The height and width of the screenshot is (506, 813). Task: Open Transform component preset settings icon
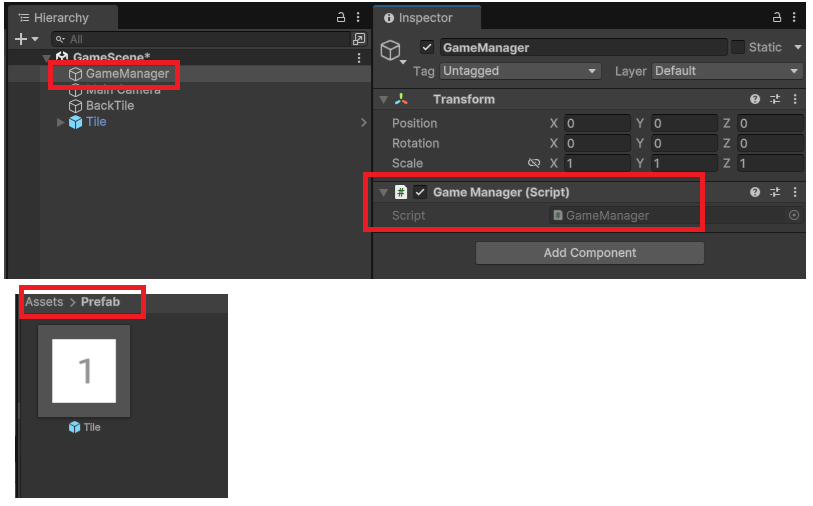tap(775, 99)
